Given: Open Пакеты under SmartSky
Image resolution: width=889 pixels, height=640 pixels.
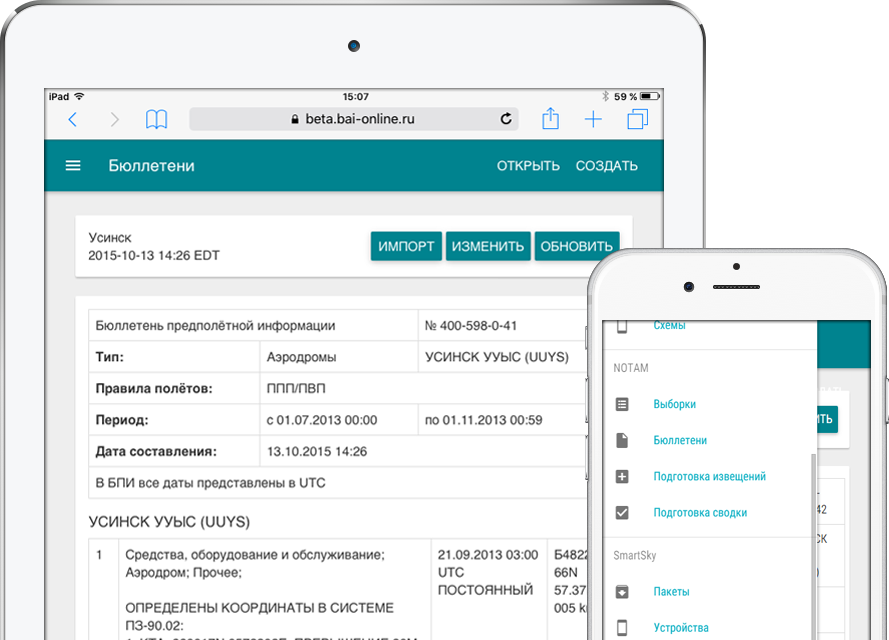Looking at the screenshot, I should tap(671, 591).
